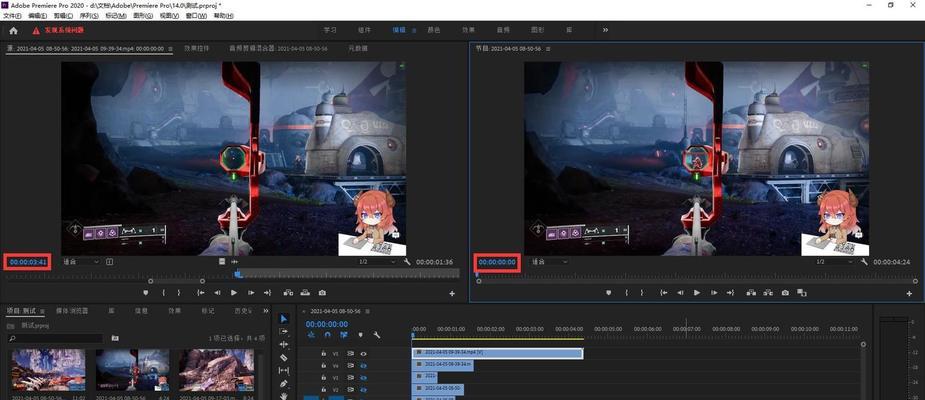925x400 pixels.
Task: Click timeline timecode 00:00:00:00
Action: pyautogui.click(x=327, y=324)
